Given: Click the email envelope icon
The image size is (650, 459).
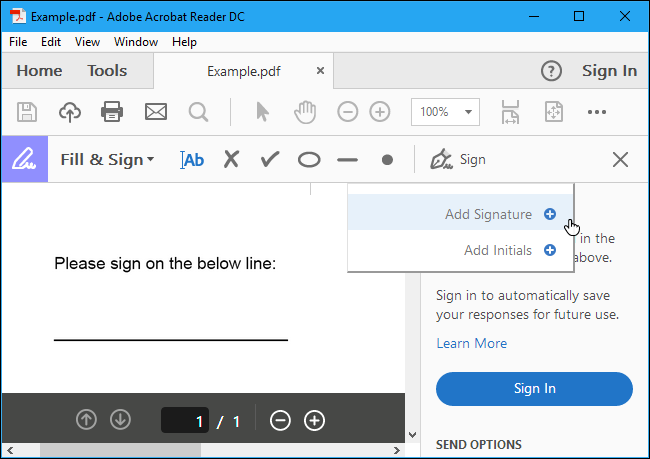Looking at the screenshot, I should [x=156, y=112].
